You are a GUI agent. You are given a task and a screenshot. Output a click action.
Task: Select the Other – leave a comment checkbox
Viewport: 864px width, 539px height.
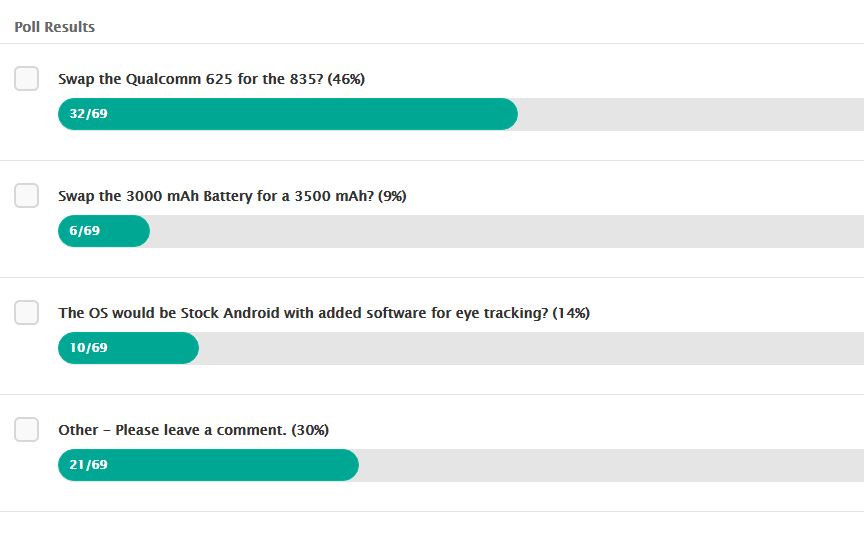pyautogui.click(x=26, y=430)
